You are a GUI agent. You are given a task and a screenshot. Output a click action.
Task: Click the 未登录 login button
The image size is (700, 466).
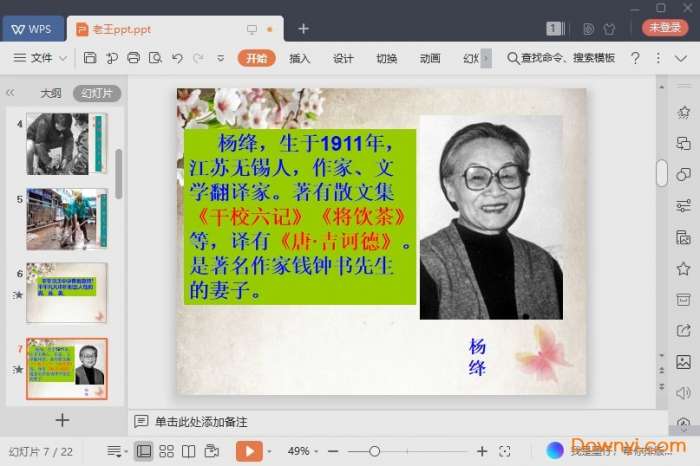coord(665,28)
